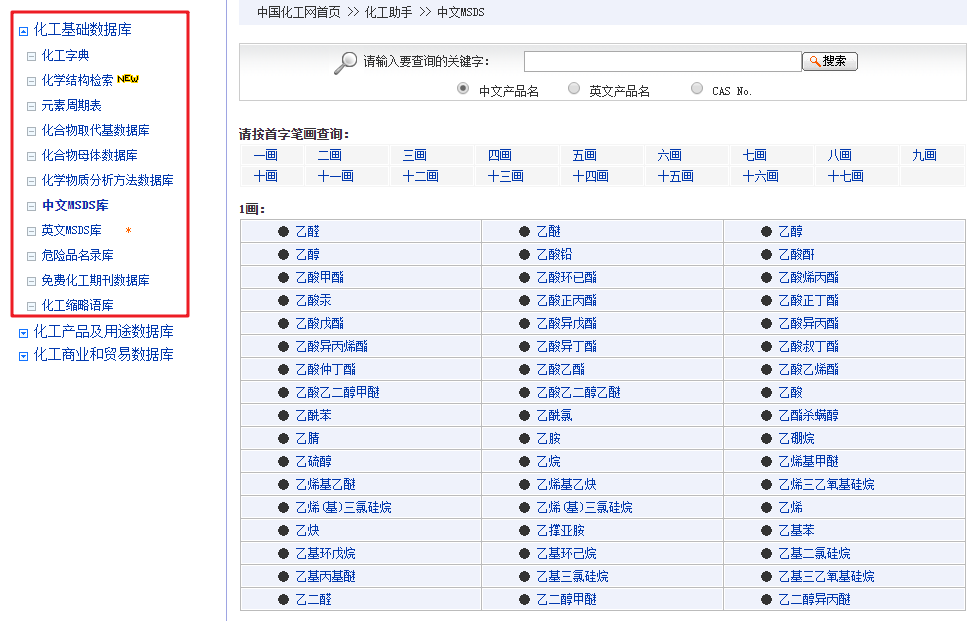The image size is (973, 621).
Task: Filter by 十四画 stroke count
Action: coord(591,176)
